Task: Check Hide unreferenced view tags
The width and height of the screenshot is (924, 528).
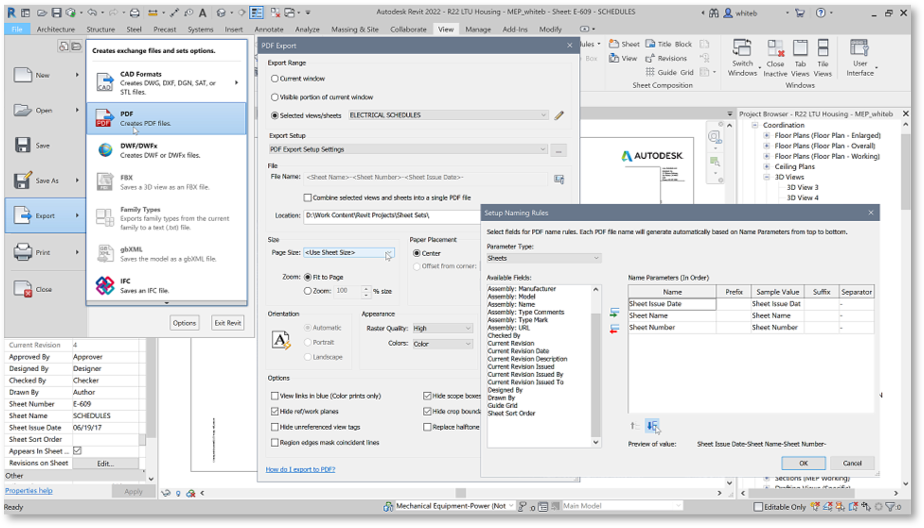Action: pyautogui.click(x=275, y=427)
